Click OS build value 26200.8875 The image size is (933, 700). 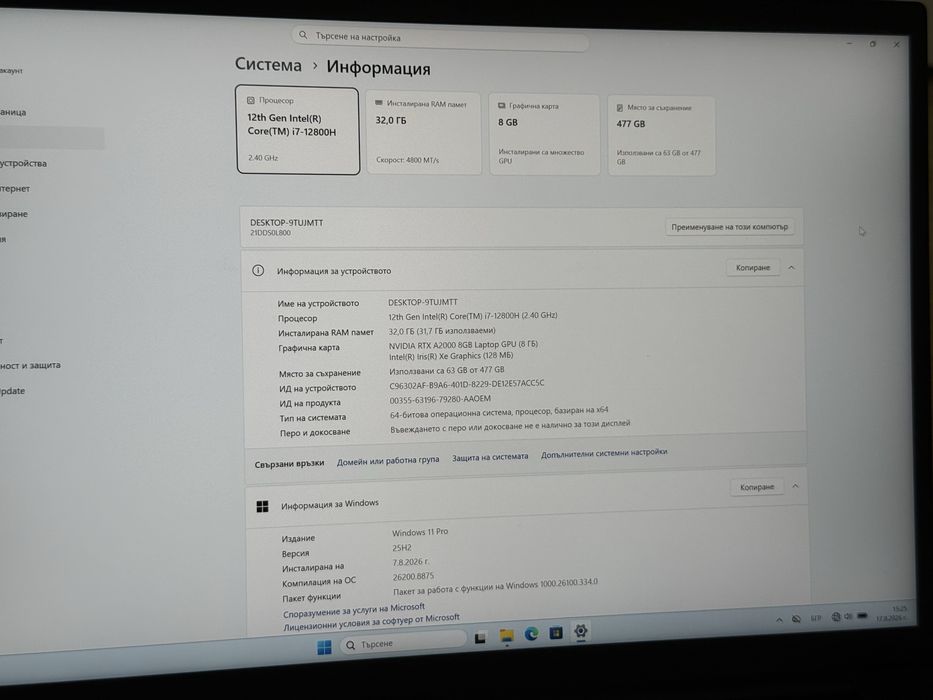coord(413,576)
